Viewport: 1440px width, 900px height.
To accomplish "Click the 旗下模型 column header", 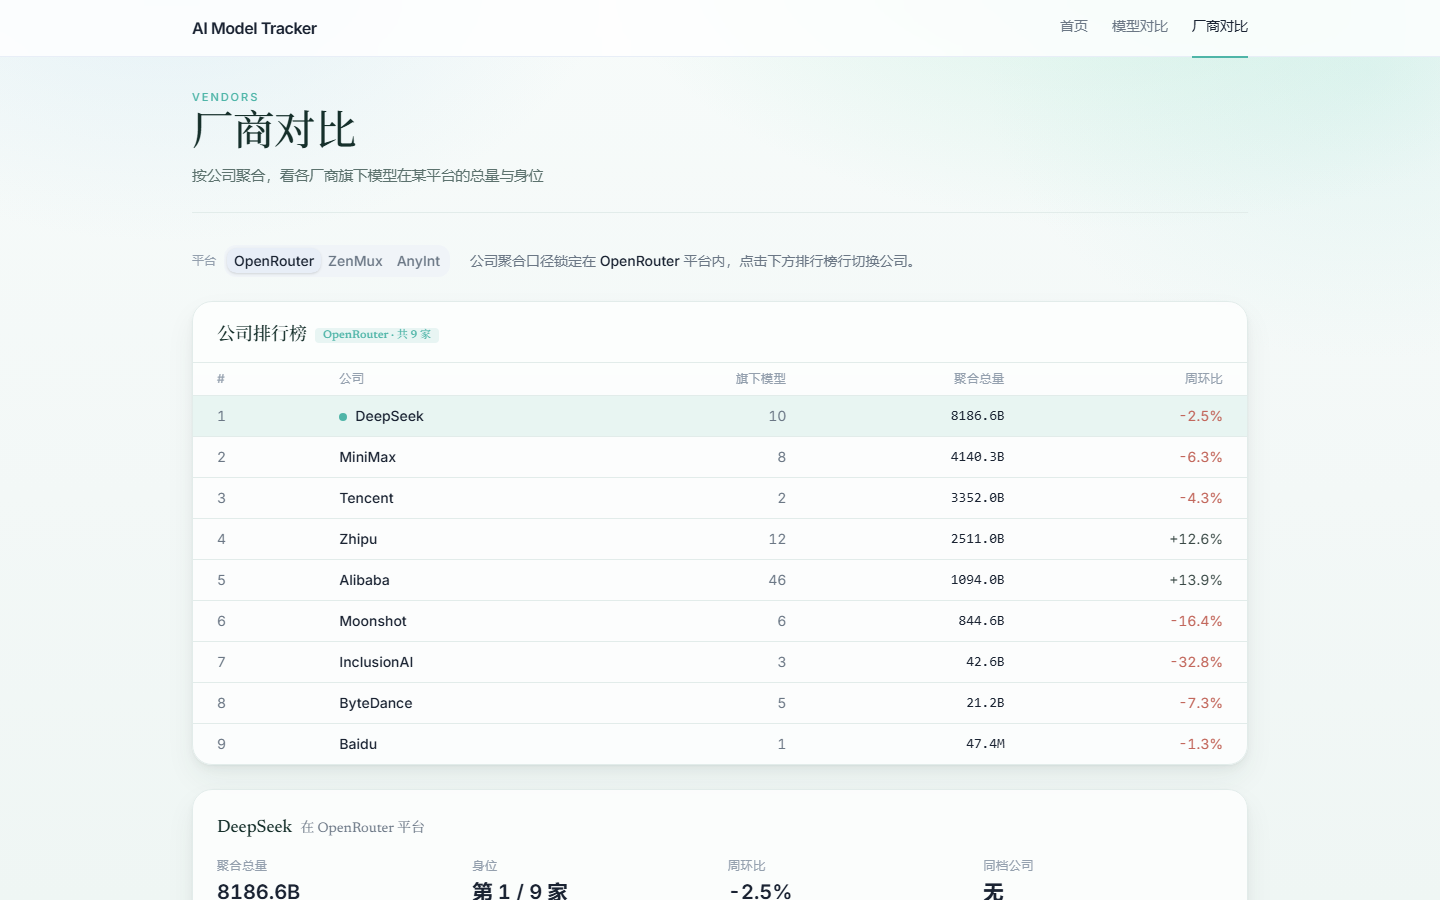I will click(761, 379).
